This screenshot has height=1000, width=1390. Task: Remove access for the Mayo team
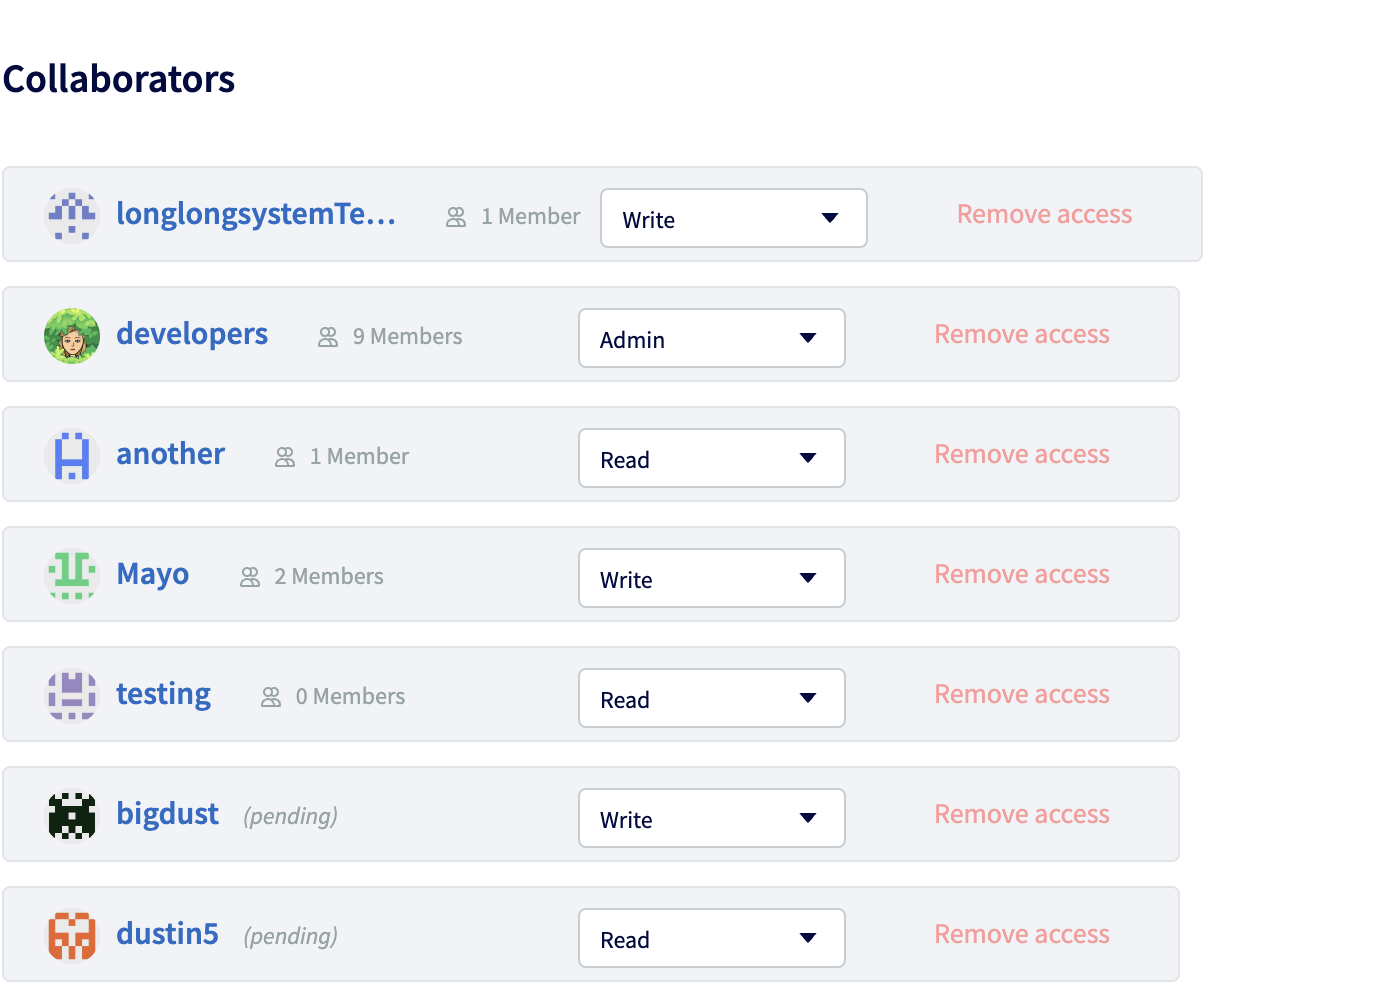pos(1022,574)
